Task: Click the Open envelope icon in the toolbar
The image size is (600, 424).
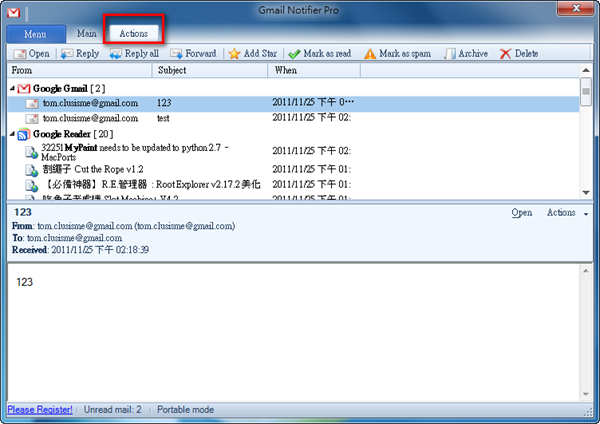Action: click(x=20, y=54)
